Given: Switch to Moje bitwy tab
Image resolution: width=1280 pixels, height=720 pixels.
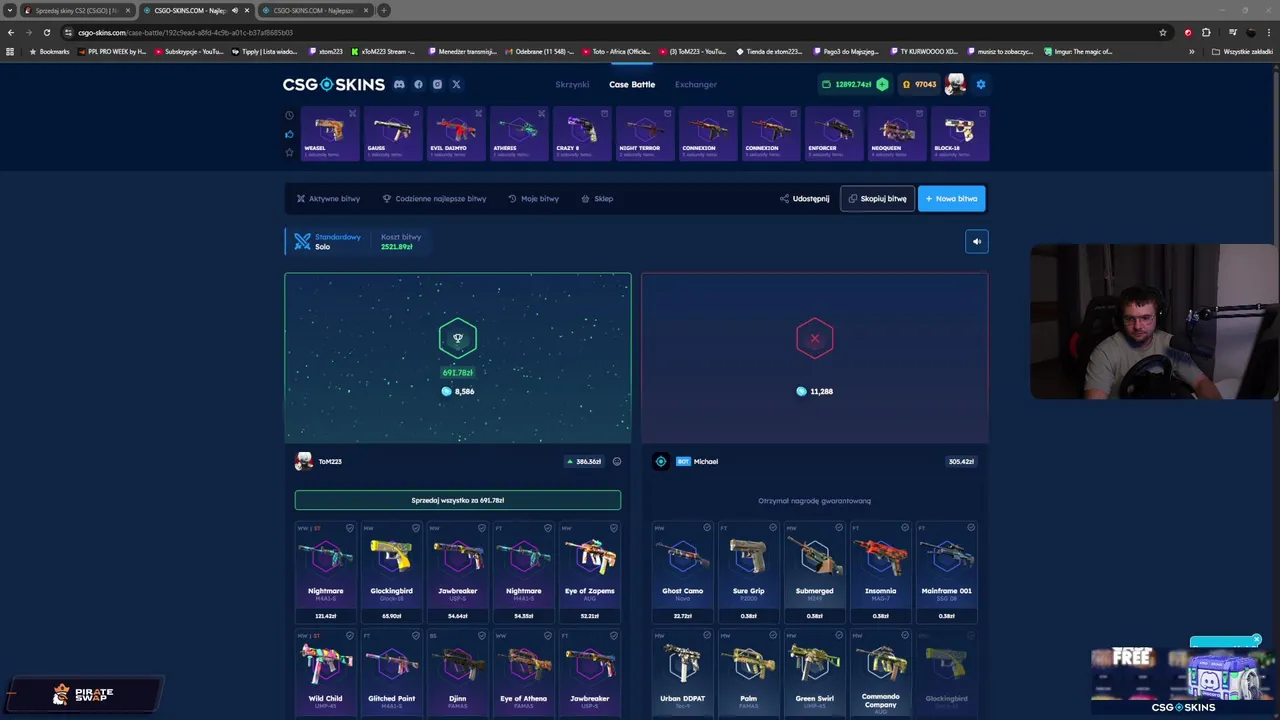Looking at the screenshot, I should (533, 199).
